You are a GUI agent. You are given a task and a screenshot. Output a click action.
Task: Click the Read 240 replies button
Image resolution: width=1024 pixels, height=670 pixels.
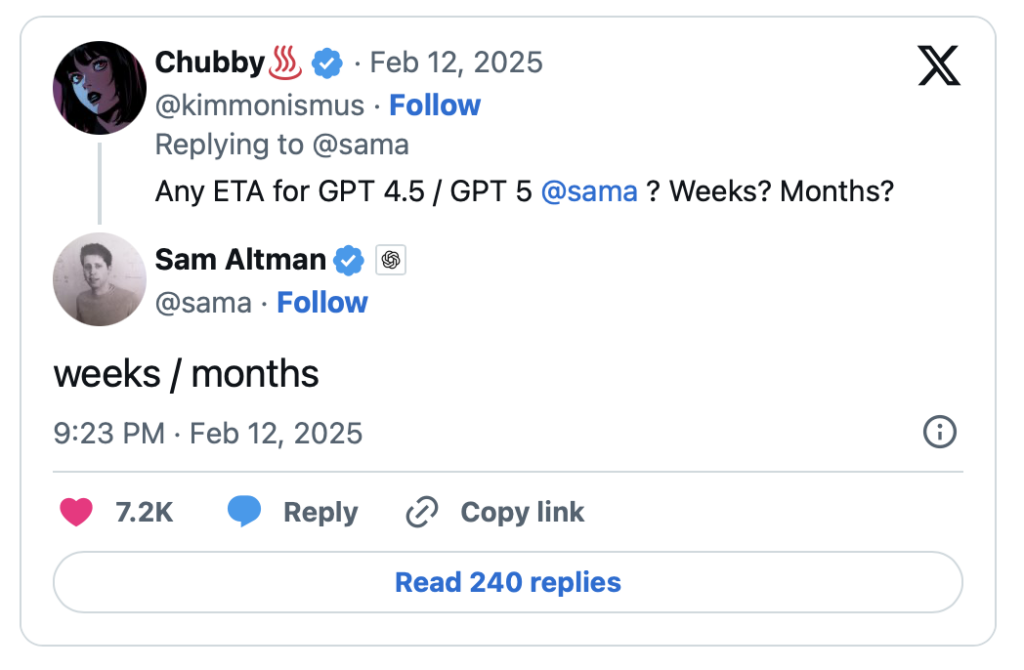(x=508, y=582)
